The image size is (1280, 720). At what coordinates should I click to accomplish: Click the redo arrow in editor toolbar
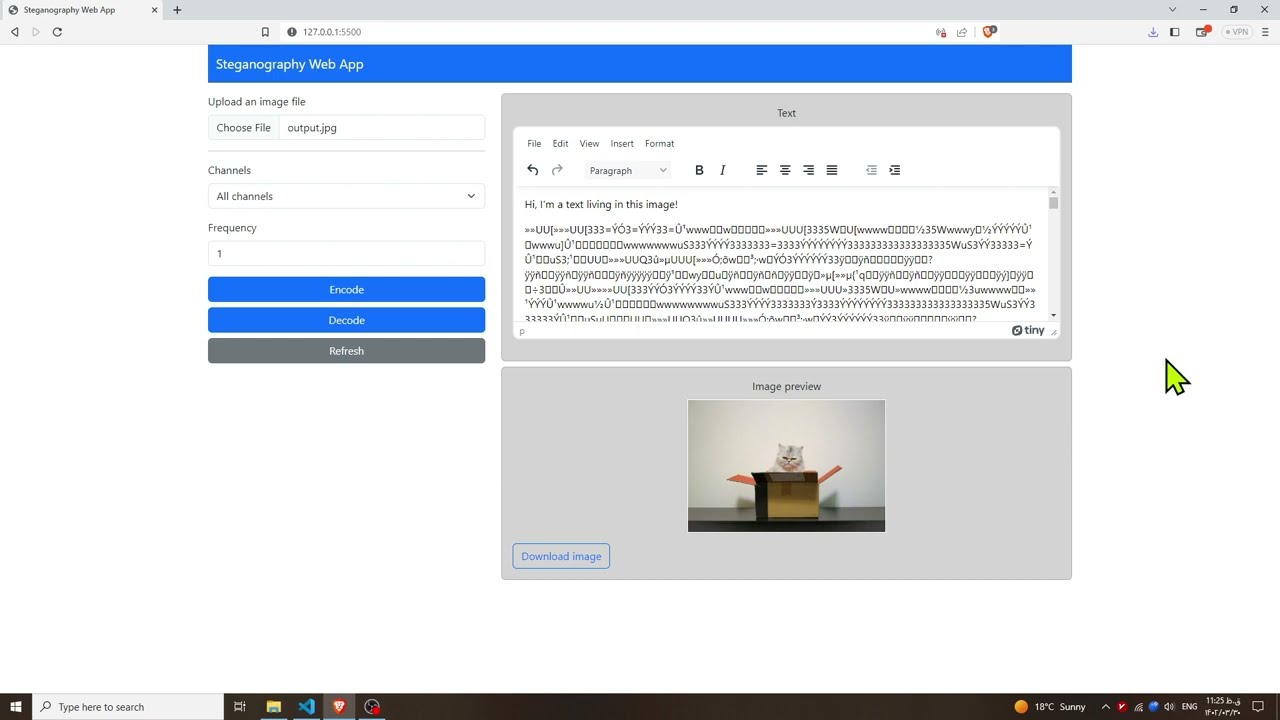(x=557, y=170)
